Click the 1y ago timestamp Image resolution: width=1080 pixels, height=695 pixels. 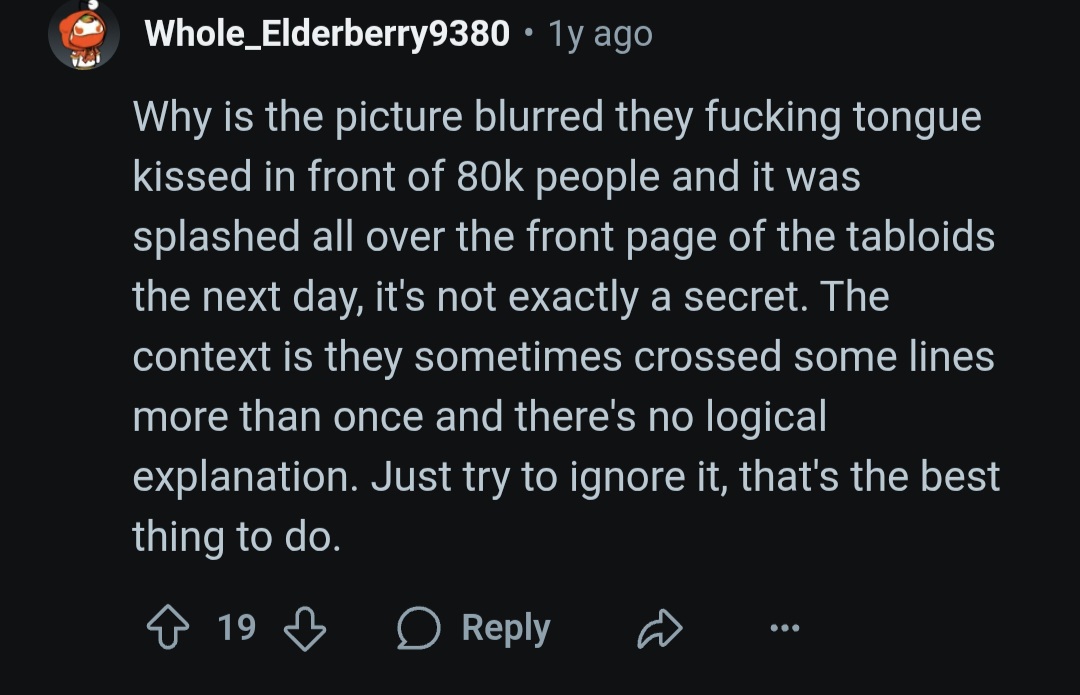coord(600,34)
